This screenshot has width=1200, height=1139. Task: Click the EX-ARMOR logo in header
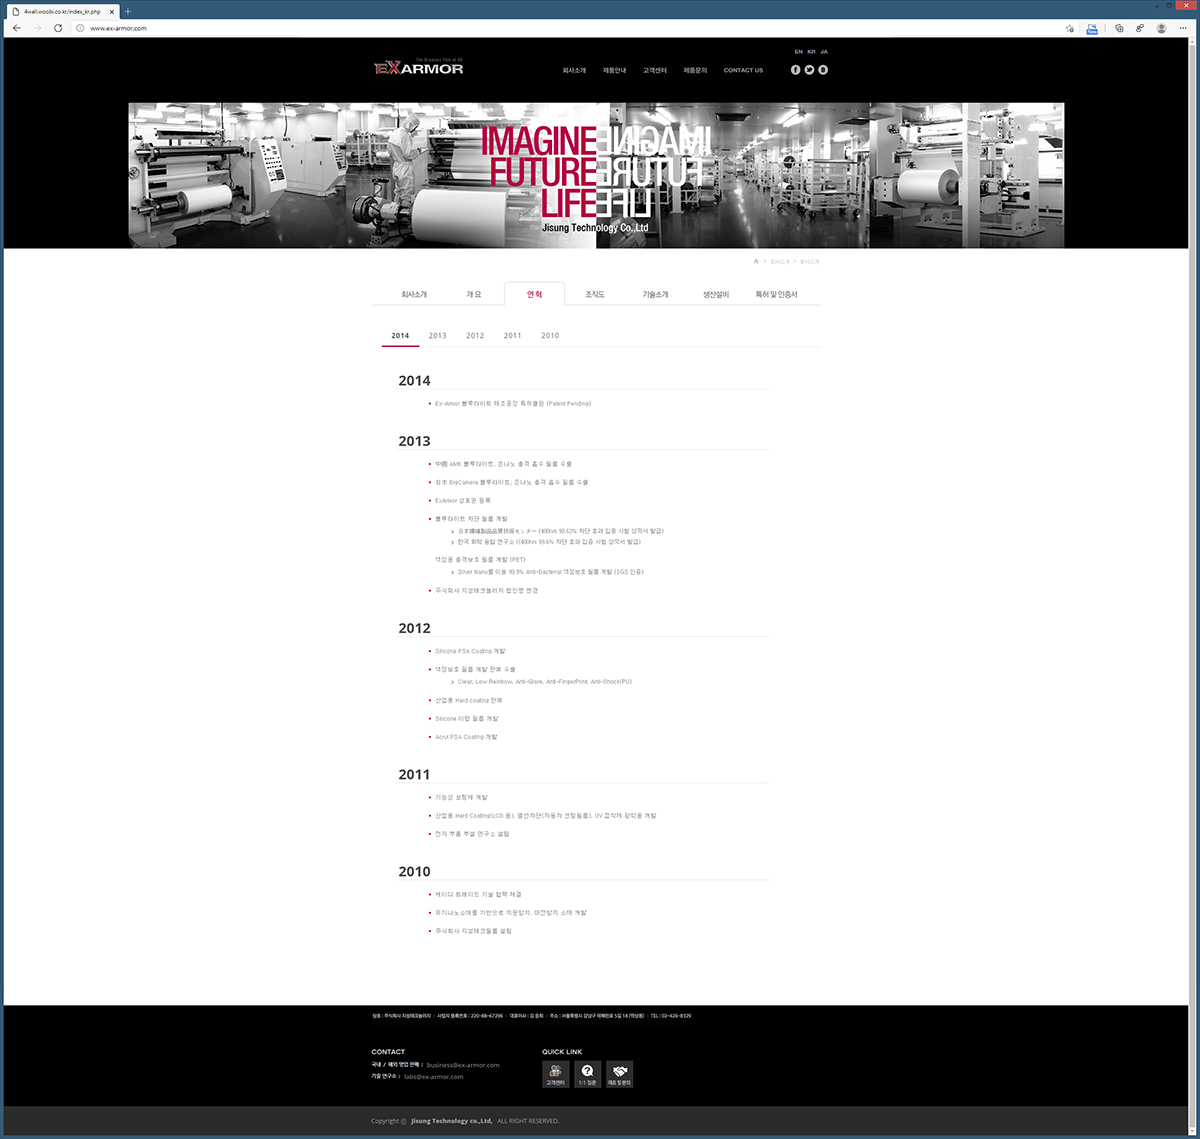pos(419,68)
